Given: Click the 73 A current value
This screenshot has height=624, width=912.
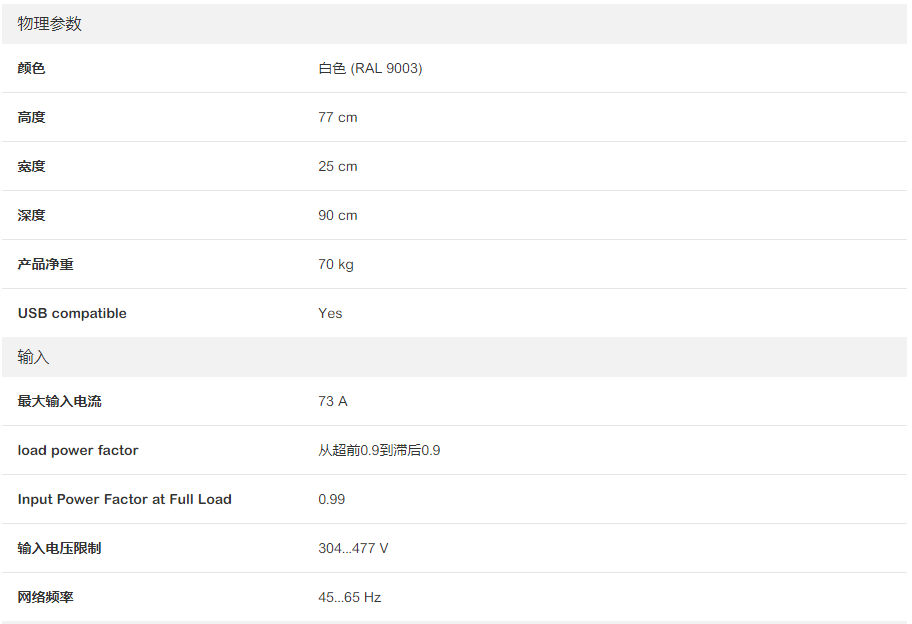Looking at the screenshot, I should tap(333, 401).
